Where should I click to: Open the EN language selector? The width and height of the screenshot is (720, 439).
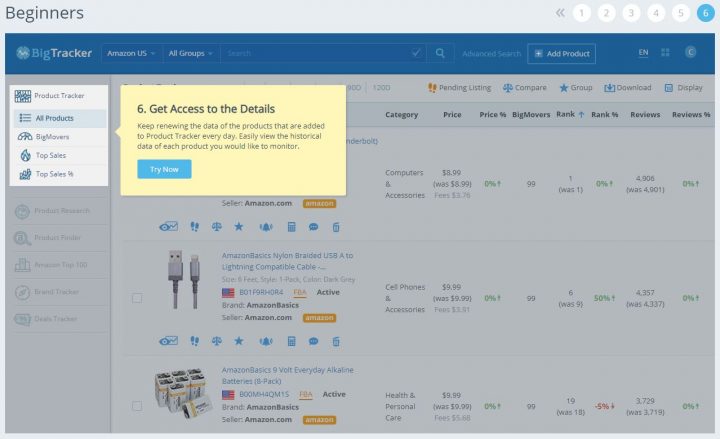tap(643, 53)
